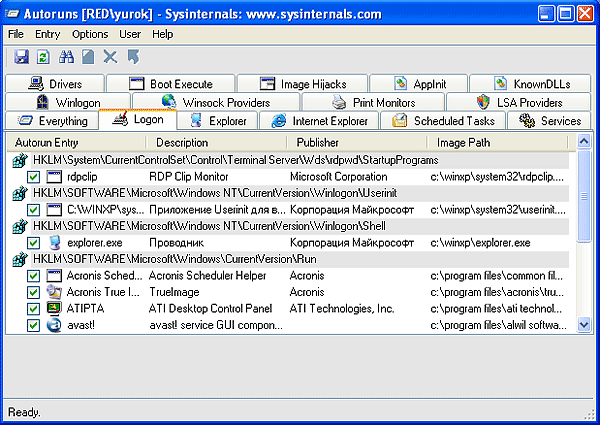Click the Acronis Scheduler entry icon
This screenshot has width=600, height=425.
(x=54, y=276)
